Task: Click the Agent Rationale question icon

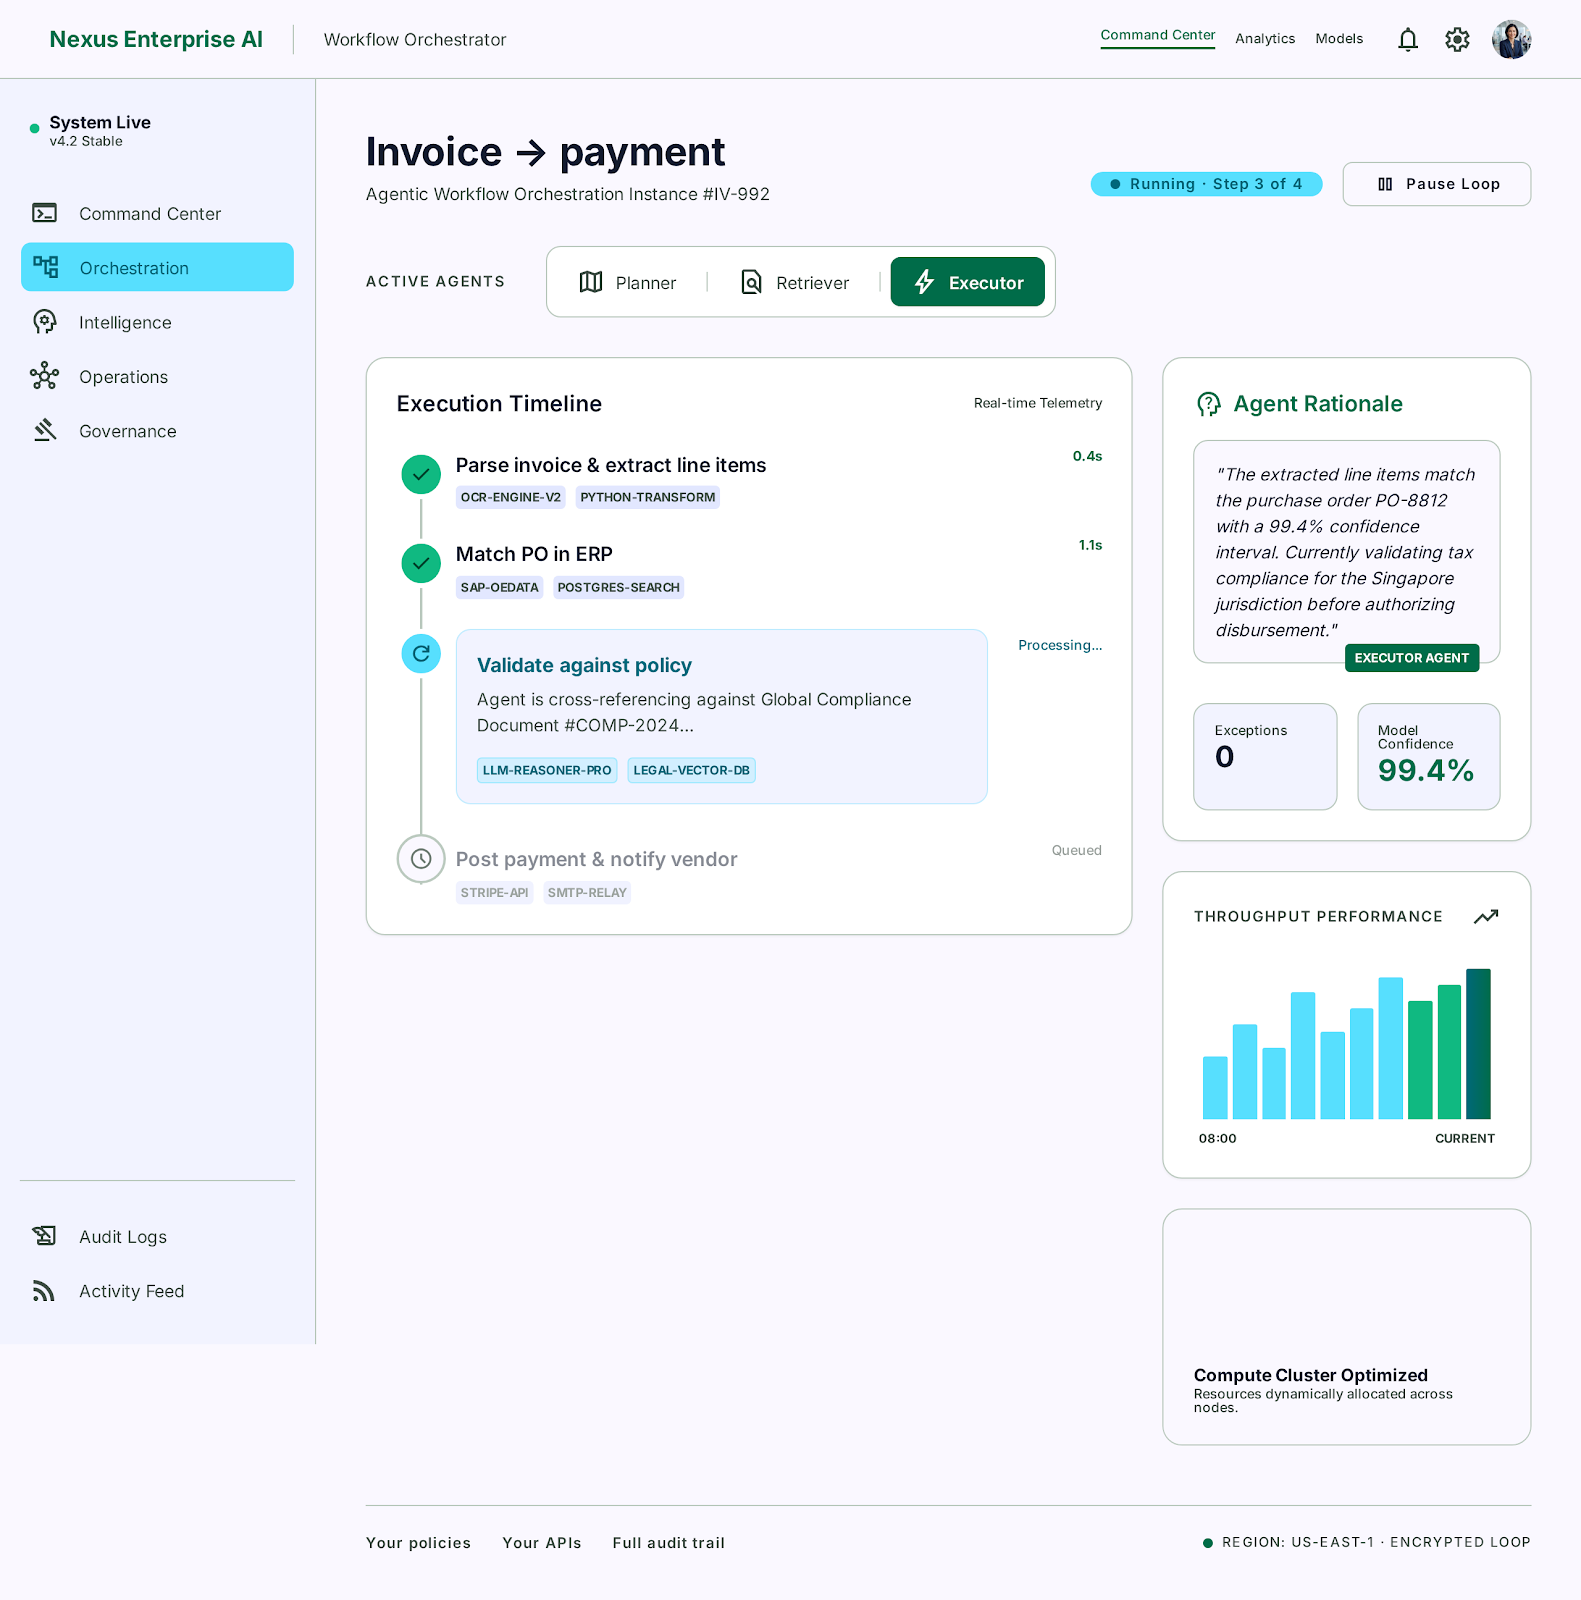Action: 1209,404
